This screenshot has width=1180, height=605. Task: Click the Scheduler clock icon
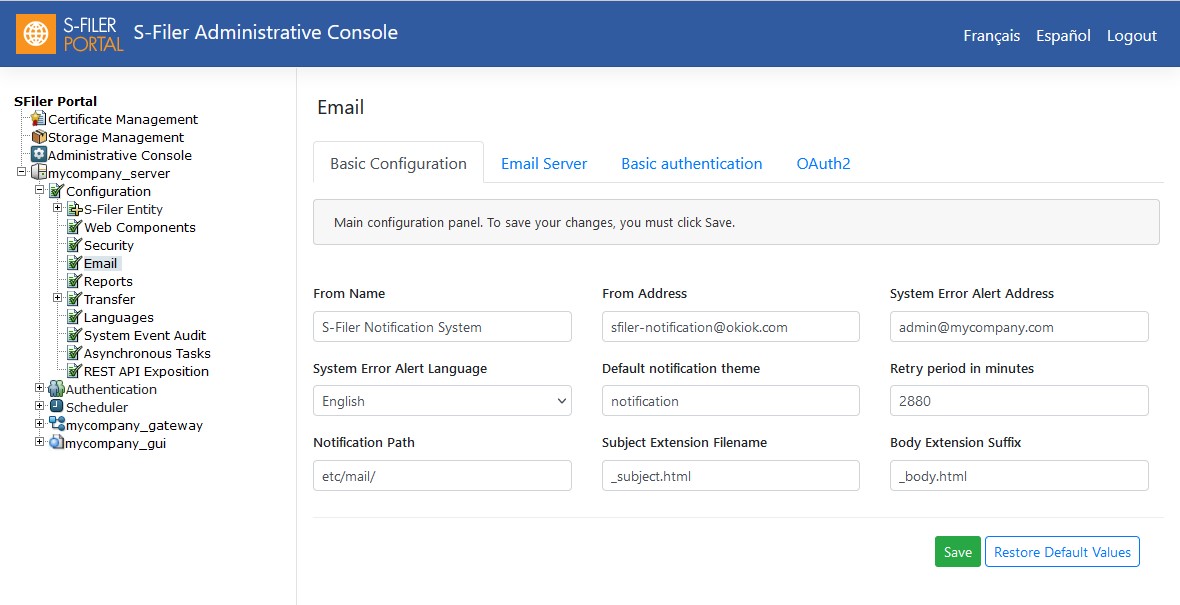click(x=56, y=407)
